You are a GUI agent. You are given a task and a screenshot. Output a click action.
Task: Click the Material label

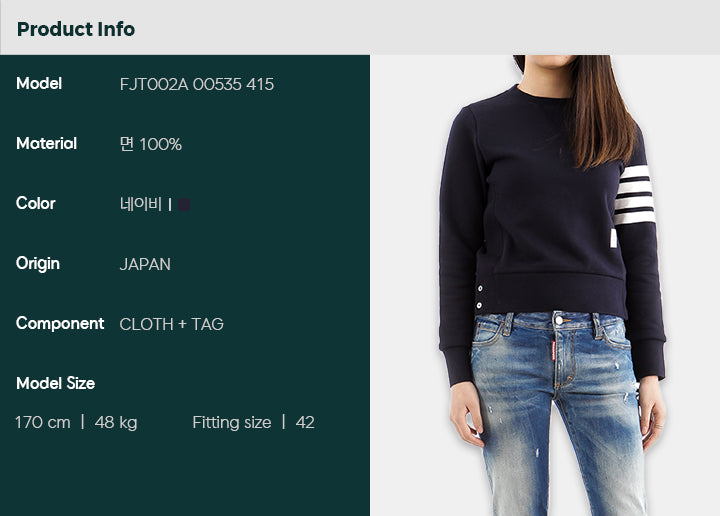[x=46, y=144]
